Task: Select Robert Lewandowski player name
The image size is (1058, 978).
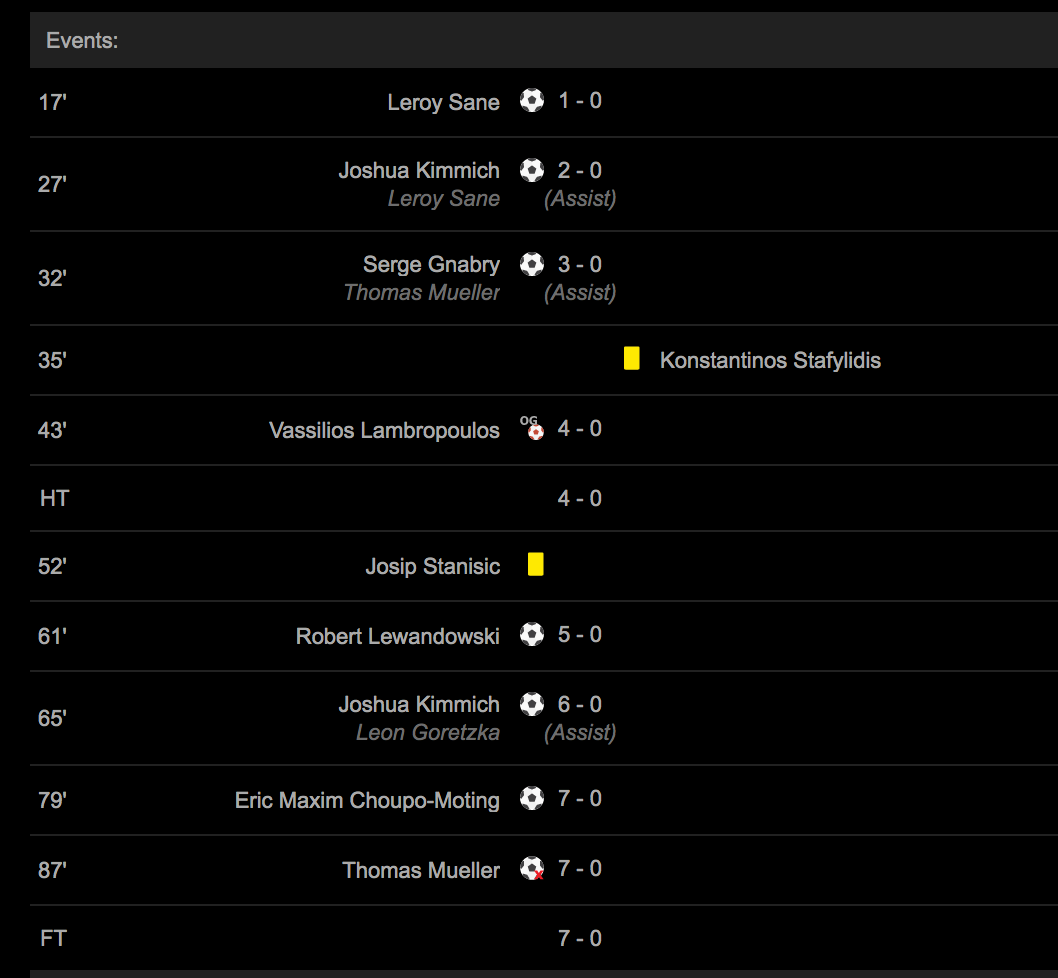Action: click(x=397, y=636)
